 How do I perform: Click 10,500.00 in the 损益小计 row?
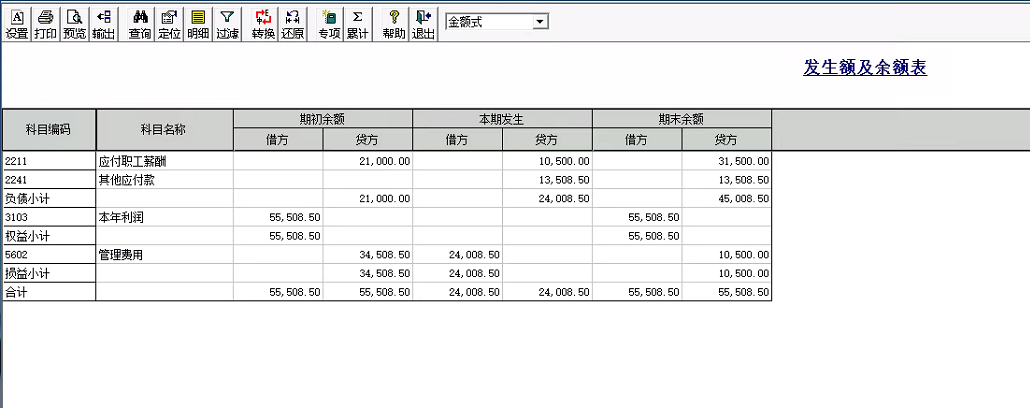727,273
